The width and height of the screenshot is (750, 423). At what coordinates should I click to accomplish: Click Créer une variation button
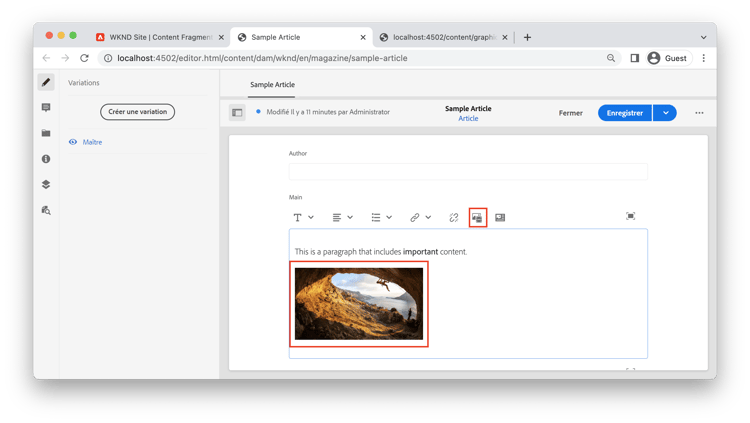(137, 112)
